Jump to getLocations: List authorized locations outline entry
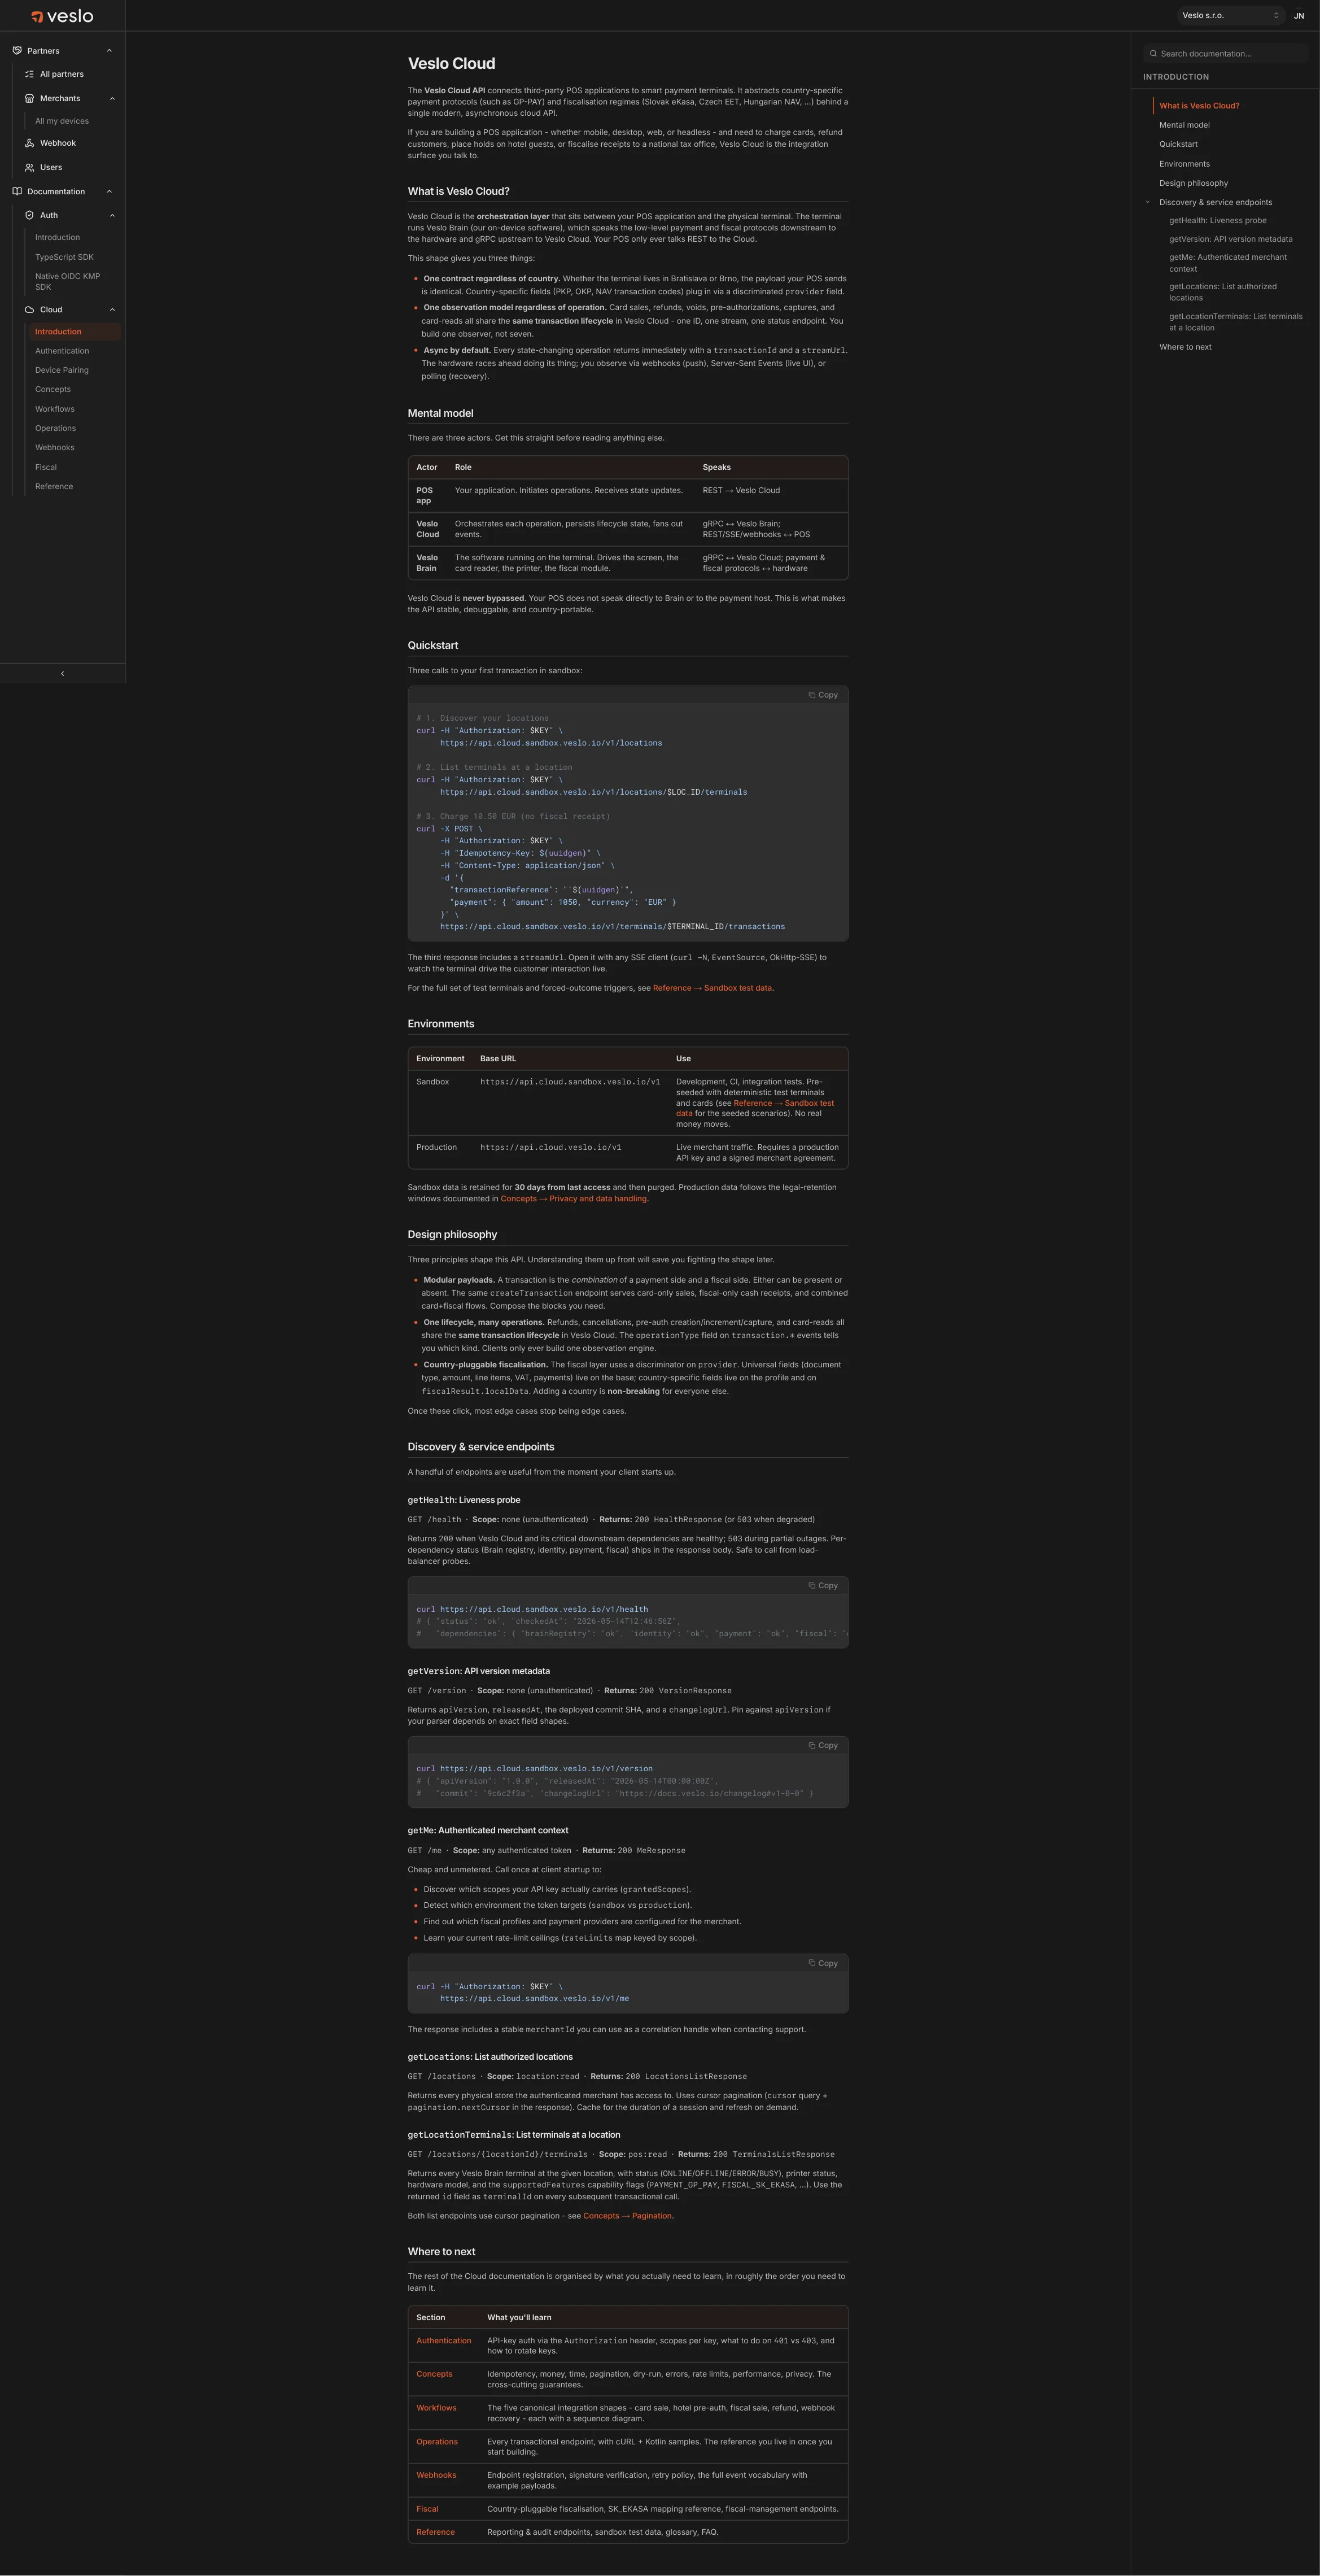Viewport: 1320px width, 2576px height. [1222, 292]
